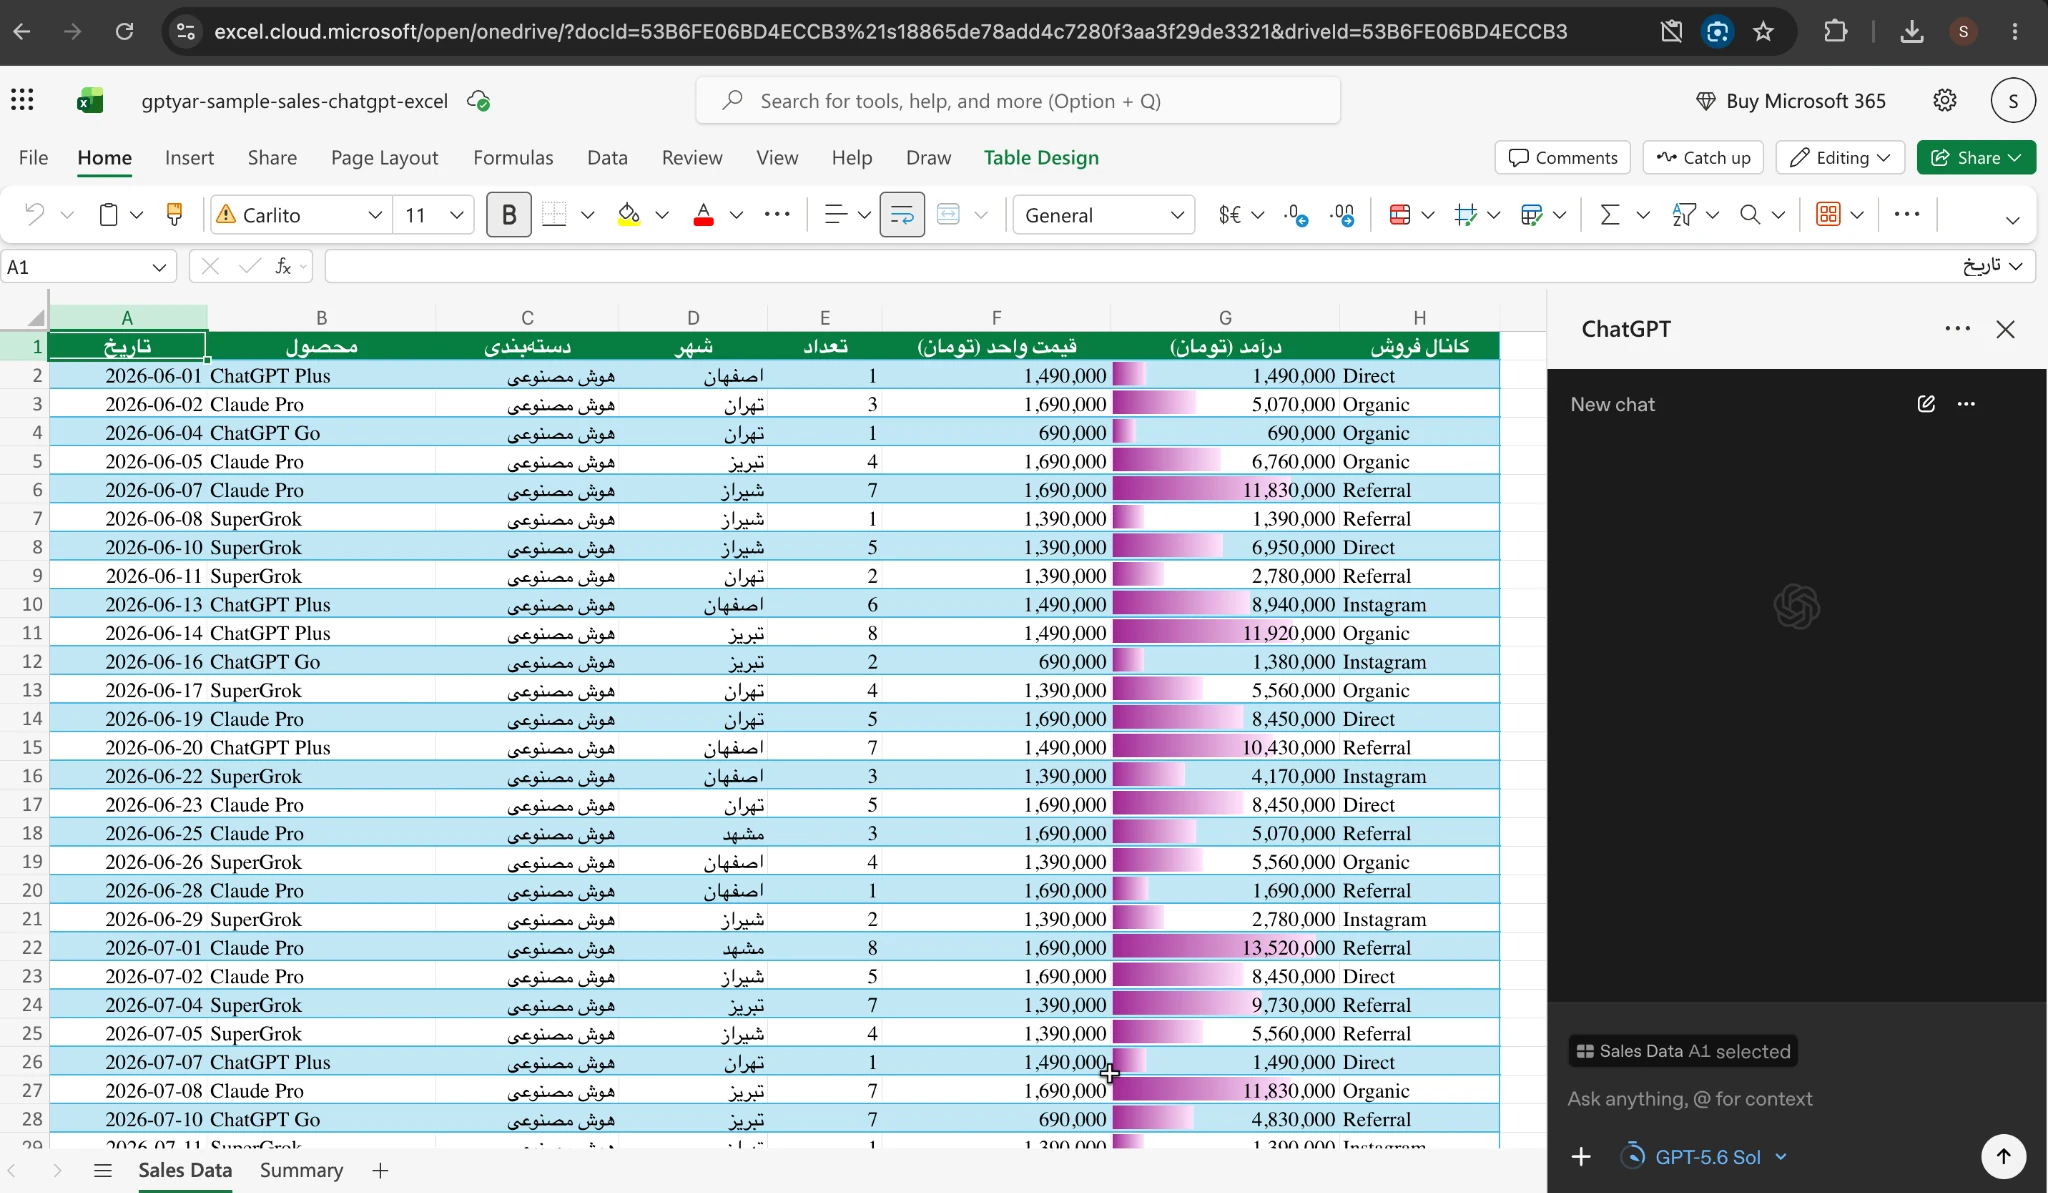The image size is (2048, 1193).
Task: Click the Find magnifier icon
Action: tap(1749, 215)
